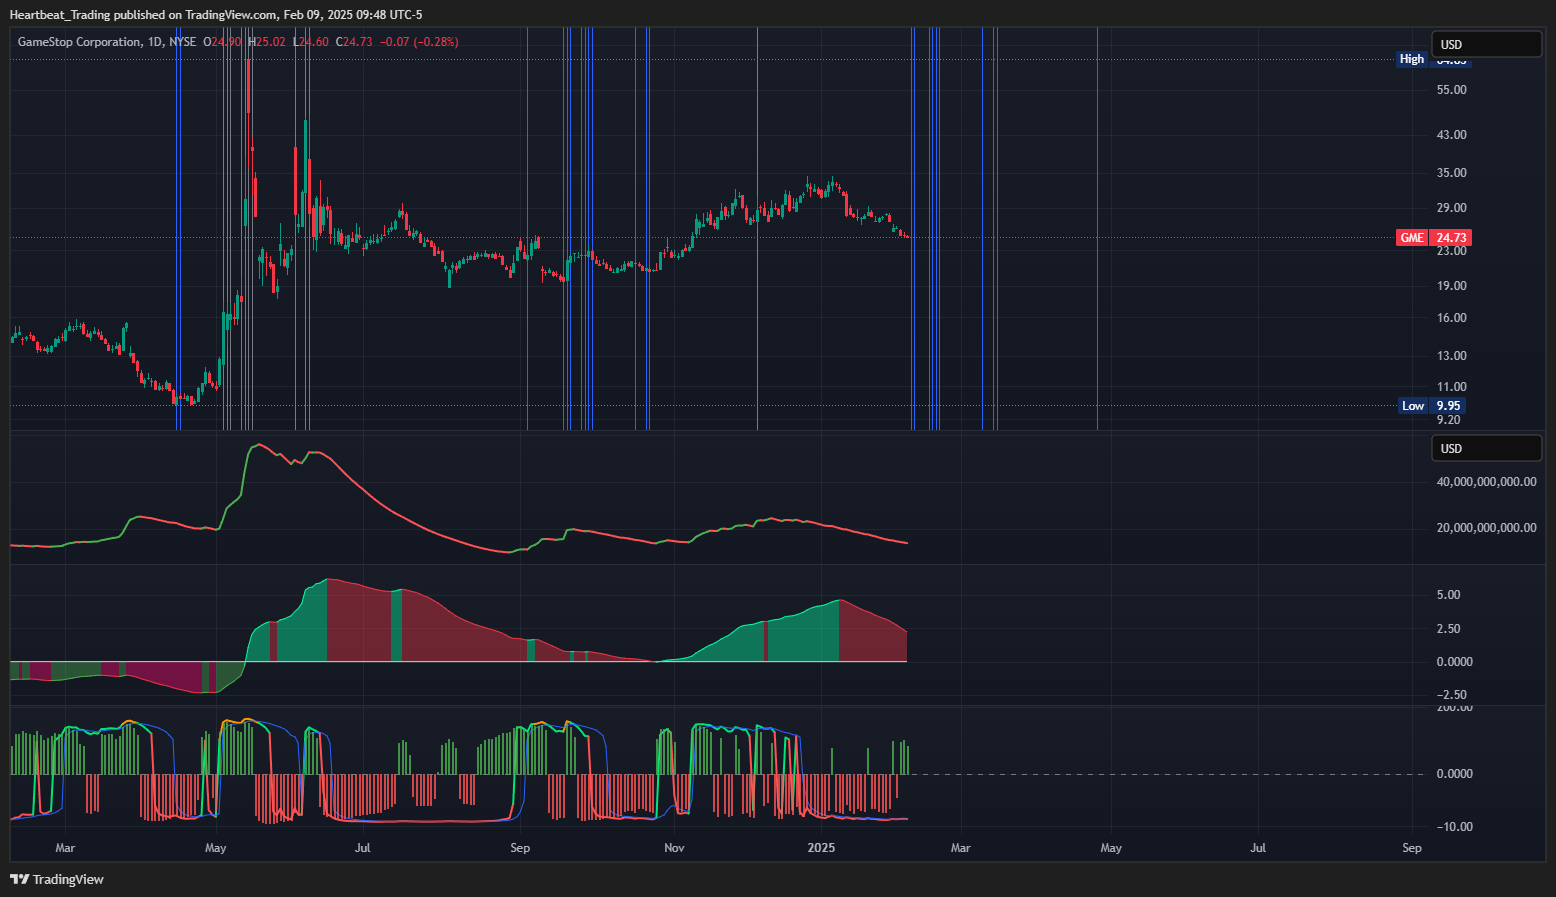Click the 55.00 price axis label
The height and width of the screenshot is (897, 1556).
tap(1451, 90)
